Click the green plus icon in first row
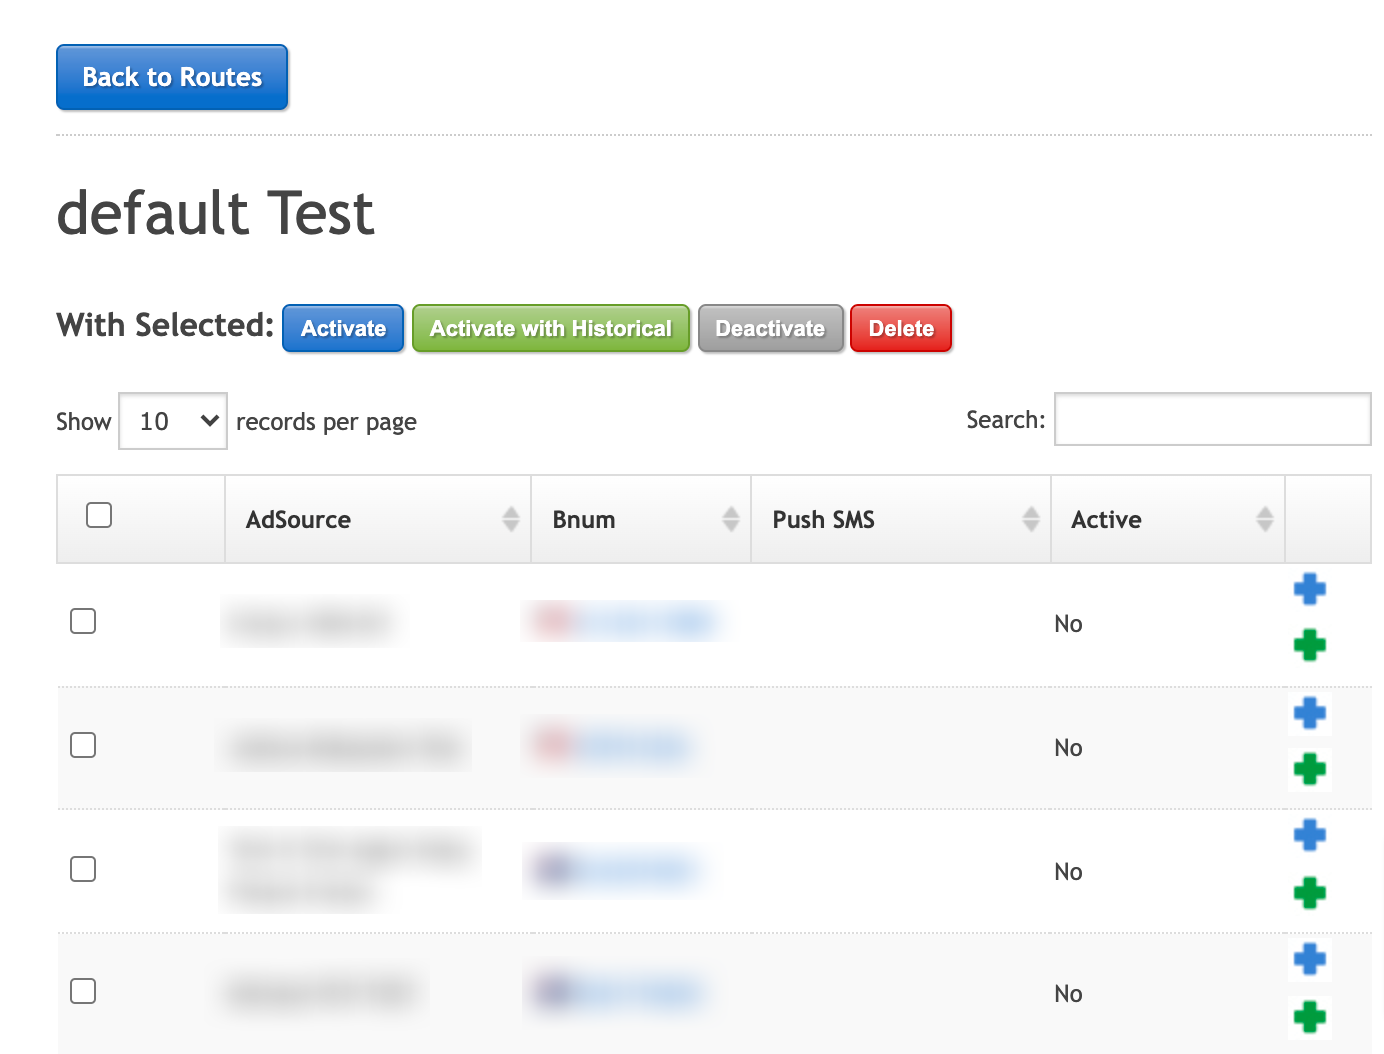1384x1054 pixels. [1309, 645]
